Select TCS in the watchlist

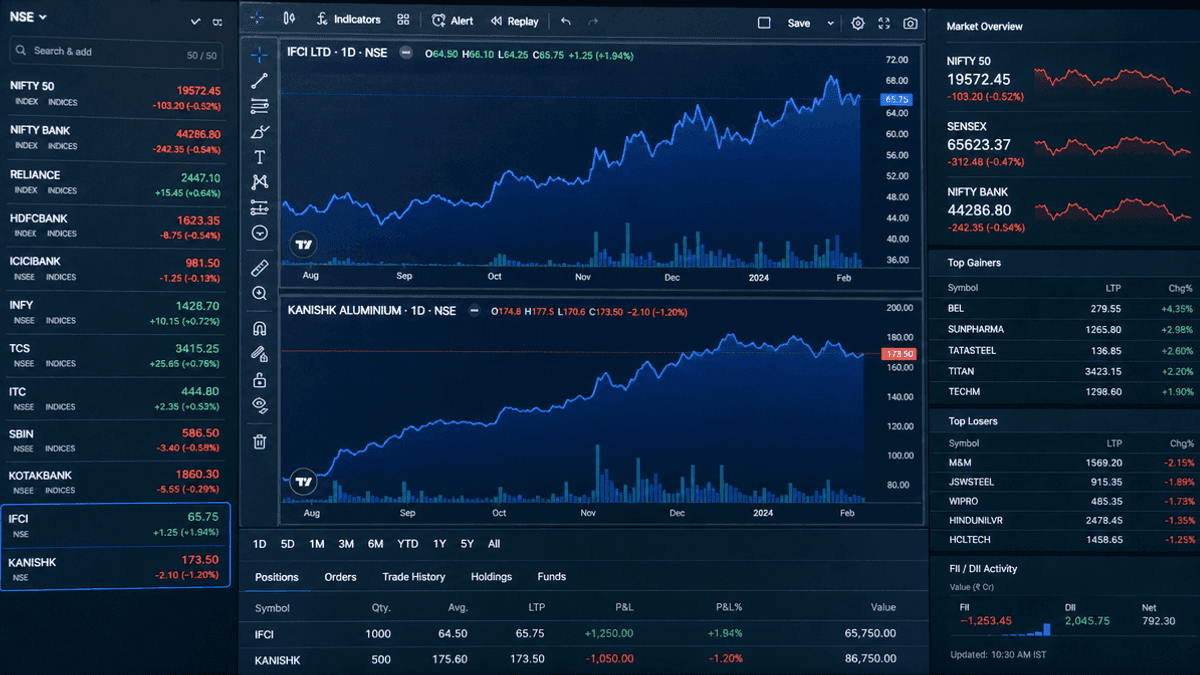click(x=116, y=356)
